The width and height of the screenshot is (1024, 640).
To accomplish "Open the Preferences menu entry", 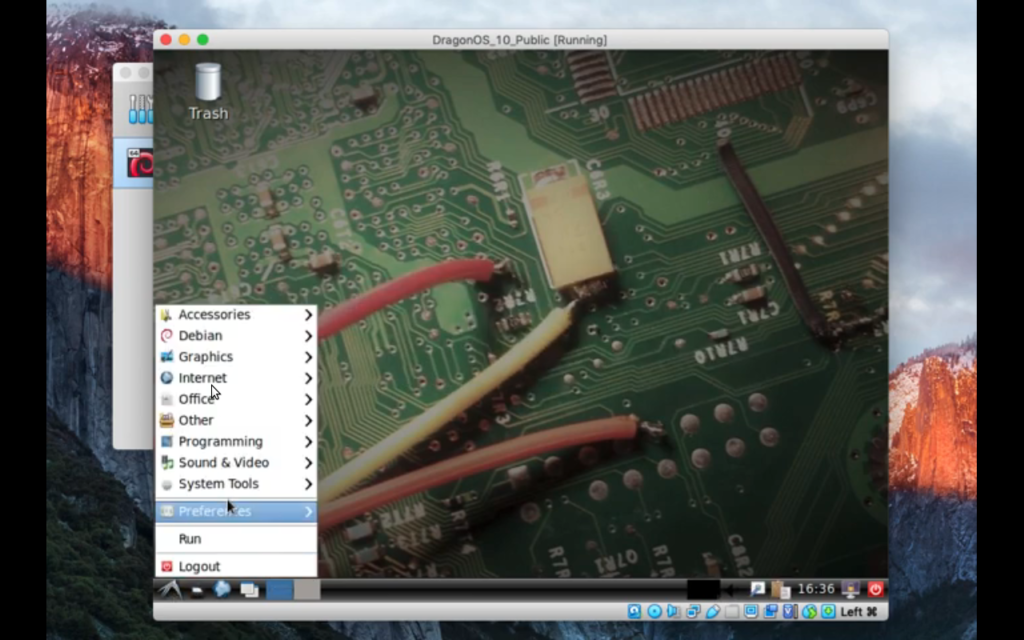I will (x=236, y=511).
